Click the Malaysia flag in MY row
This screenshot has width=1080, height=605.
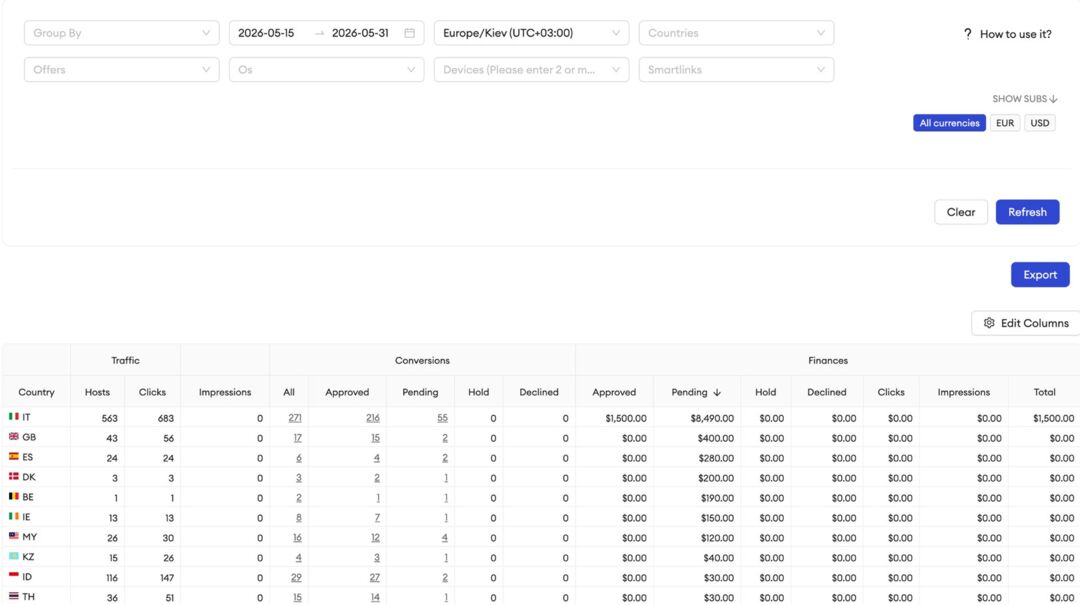tap(14, 537)
